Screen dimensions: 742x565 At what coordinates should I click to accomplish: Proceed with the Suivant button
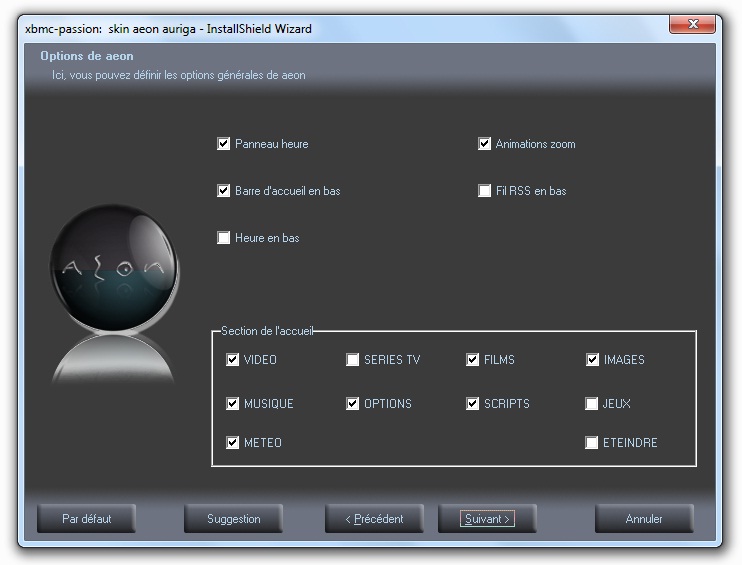[x=487, y=519]
